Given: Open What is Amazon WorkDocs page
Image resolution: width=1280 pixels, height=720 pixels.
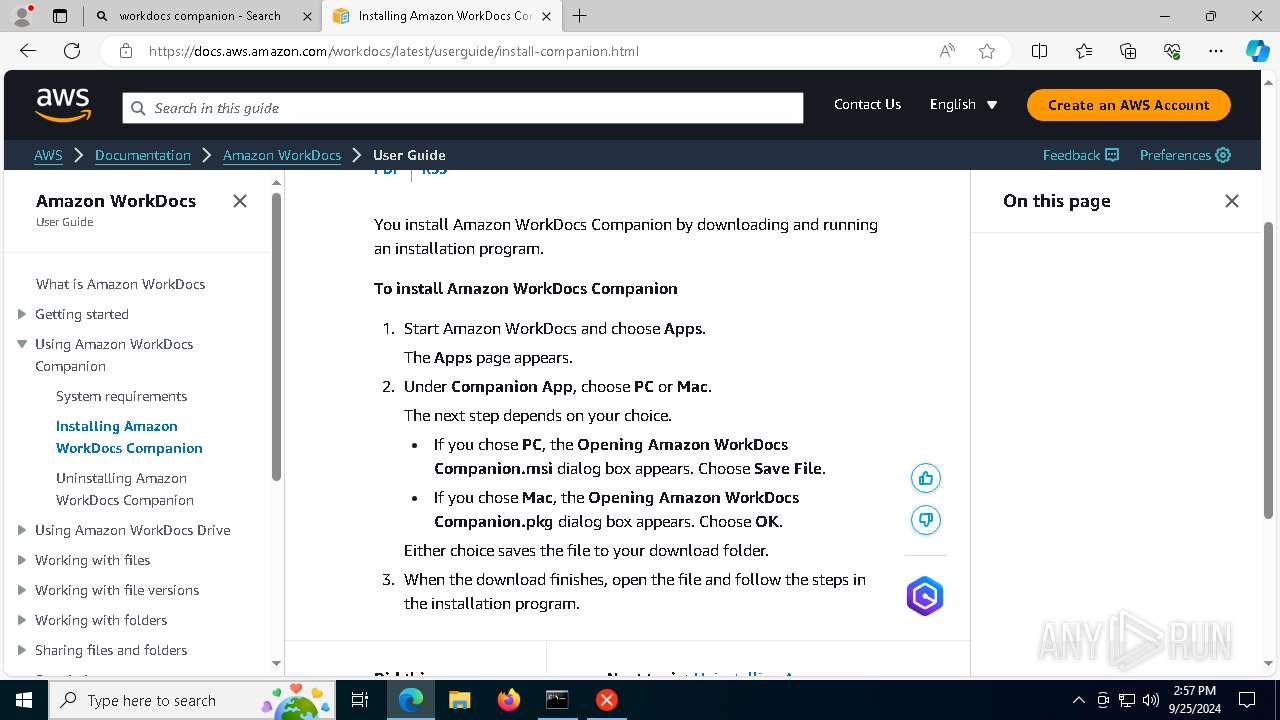Looking at the screenshot, I should [120, 284].
